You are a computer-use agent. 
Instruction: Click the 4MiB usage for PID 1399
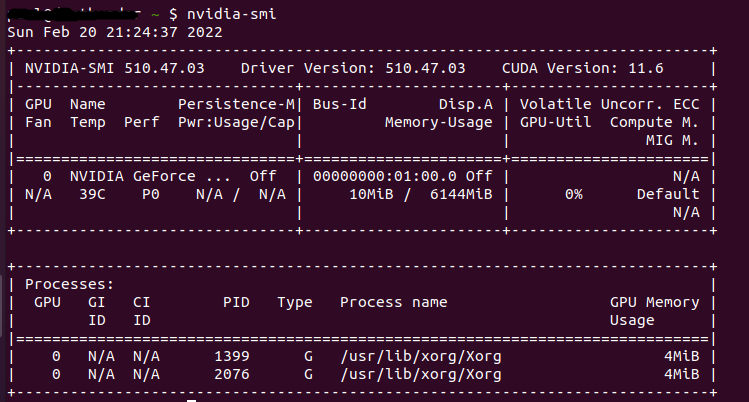pos(682,356)
